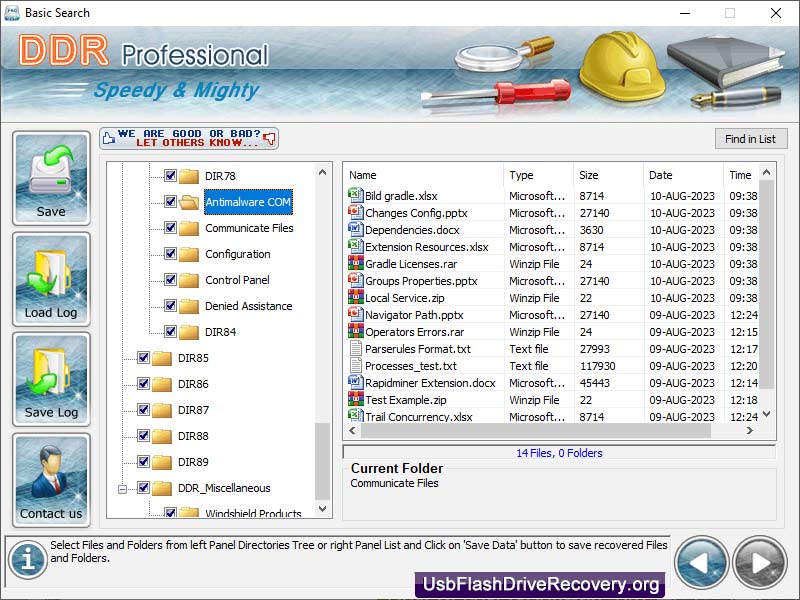Select the Groups Properties.pptx file row
Screen dimensions: 800x600
[552, 281]
